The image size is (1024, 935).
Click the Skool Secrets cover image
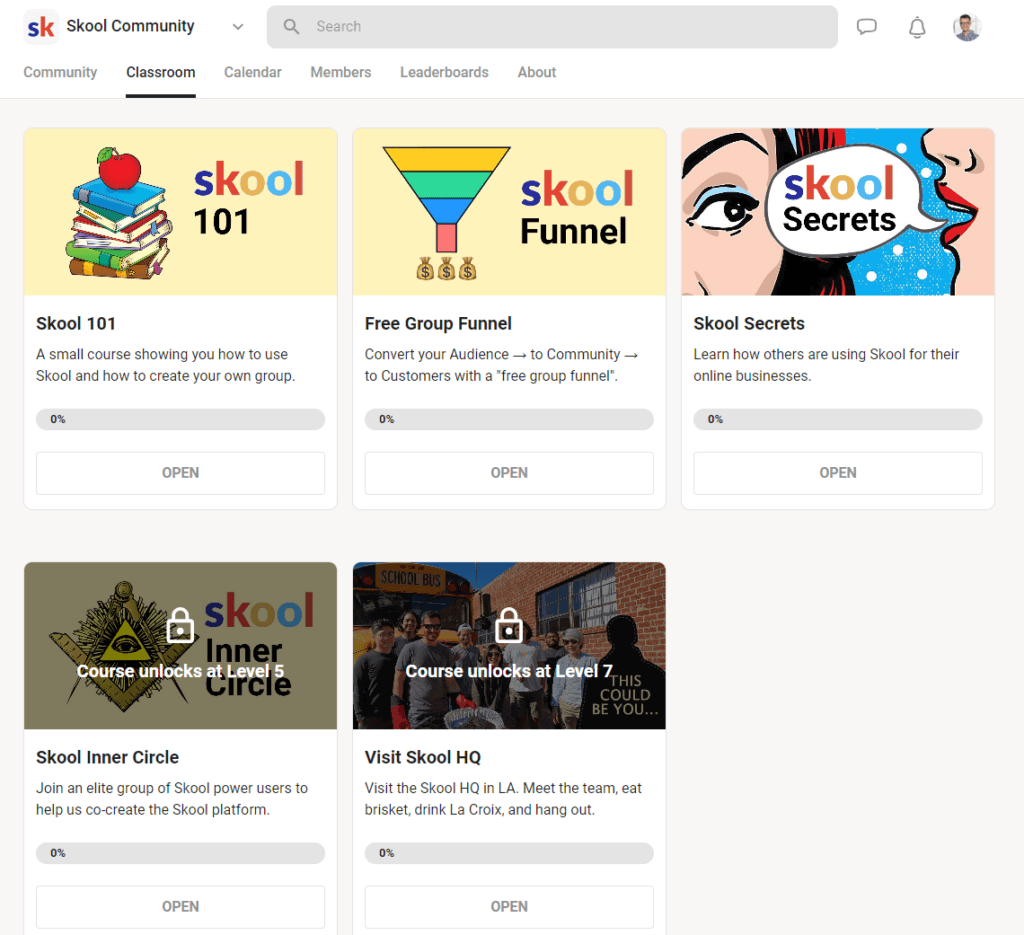click(837, 211)
